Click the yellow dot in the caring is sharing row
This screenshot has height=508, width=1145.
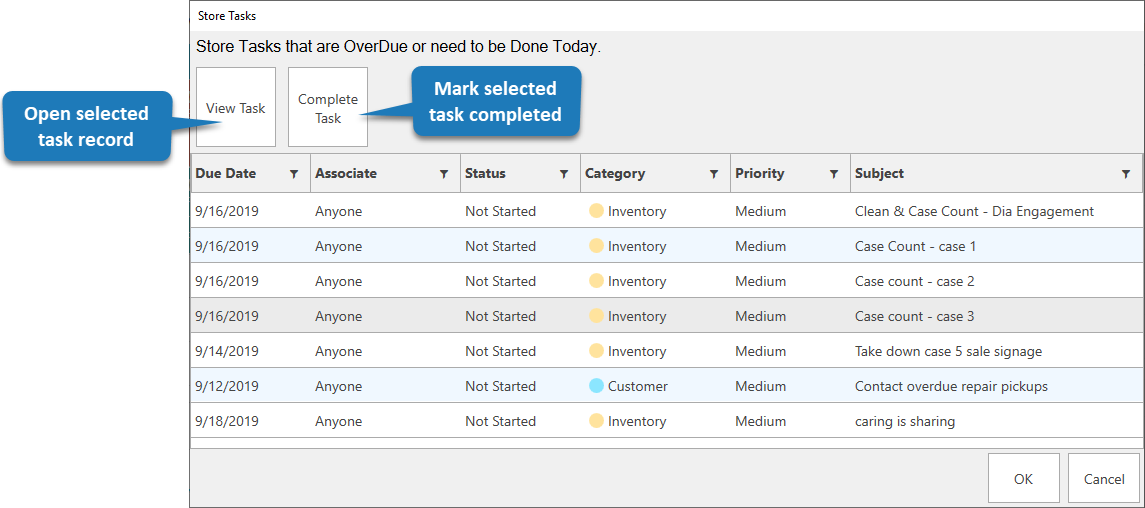[596, 421]
